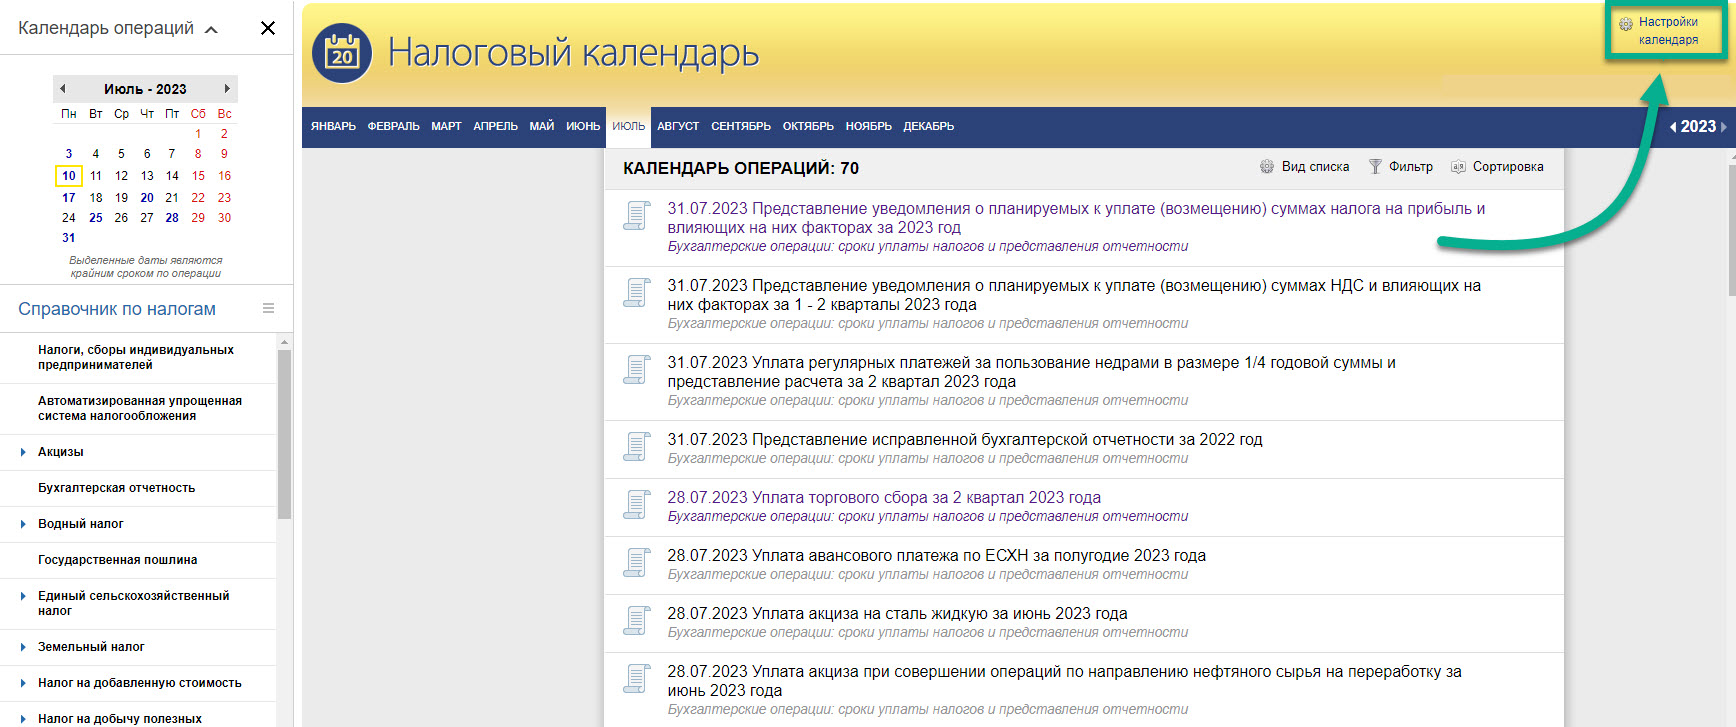Switch to ДЕКАБРЬ month tab

(x=928, y=127)
